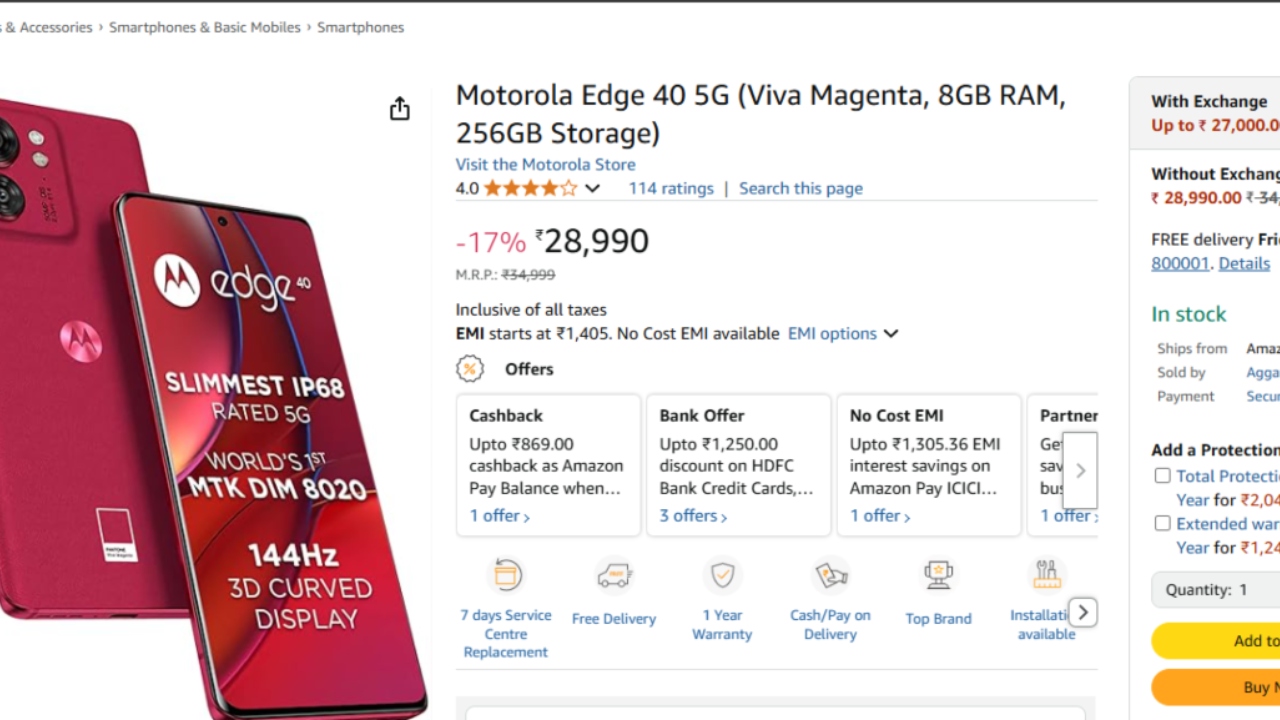Show next service features with arrow
Image resolution: width=1280 pixels, height=720 pixels.
click(x=1082, y=612)
